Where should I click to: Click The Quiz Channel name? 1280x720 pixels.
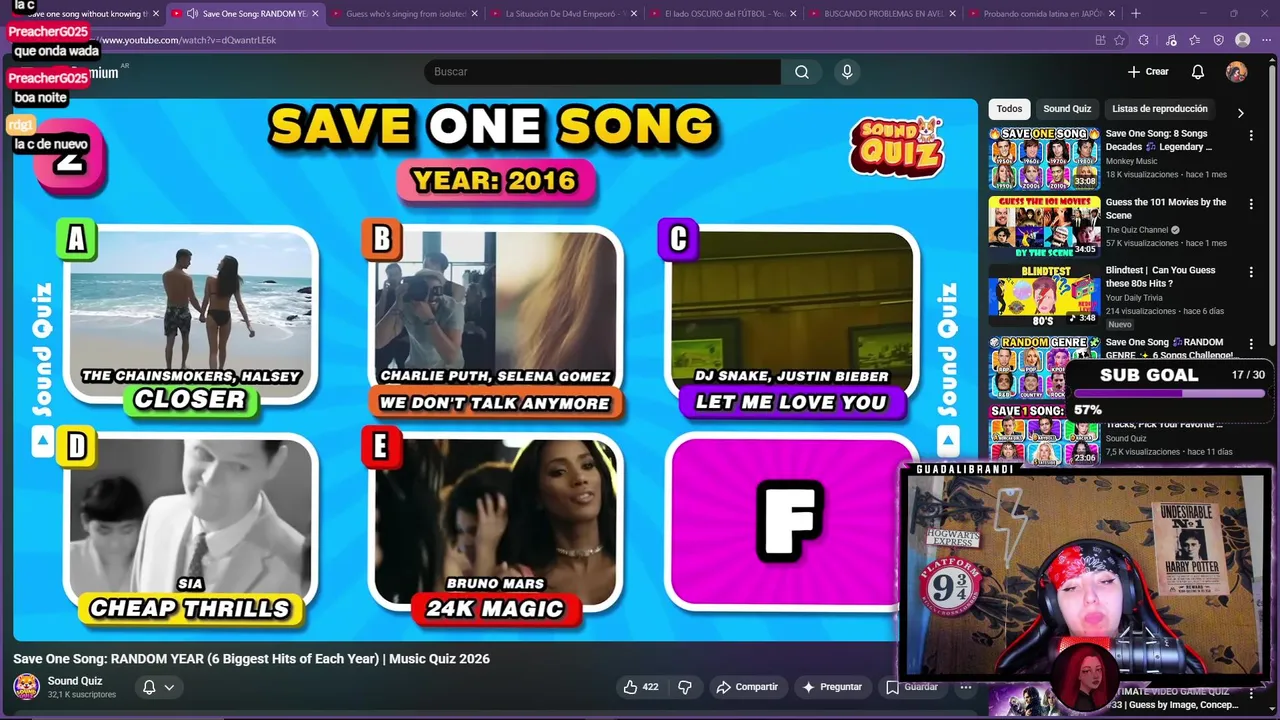pyautogui.click(x=1137, y=230)
